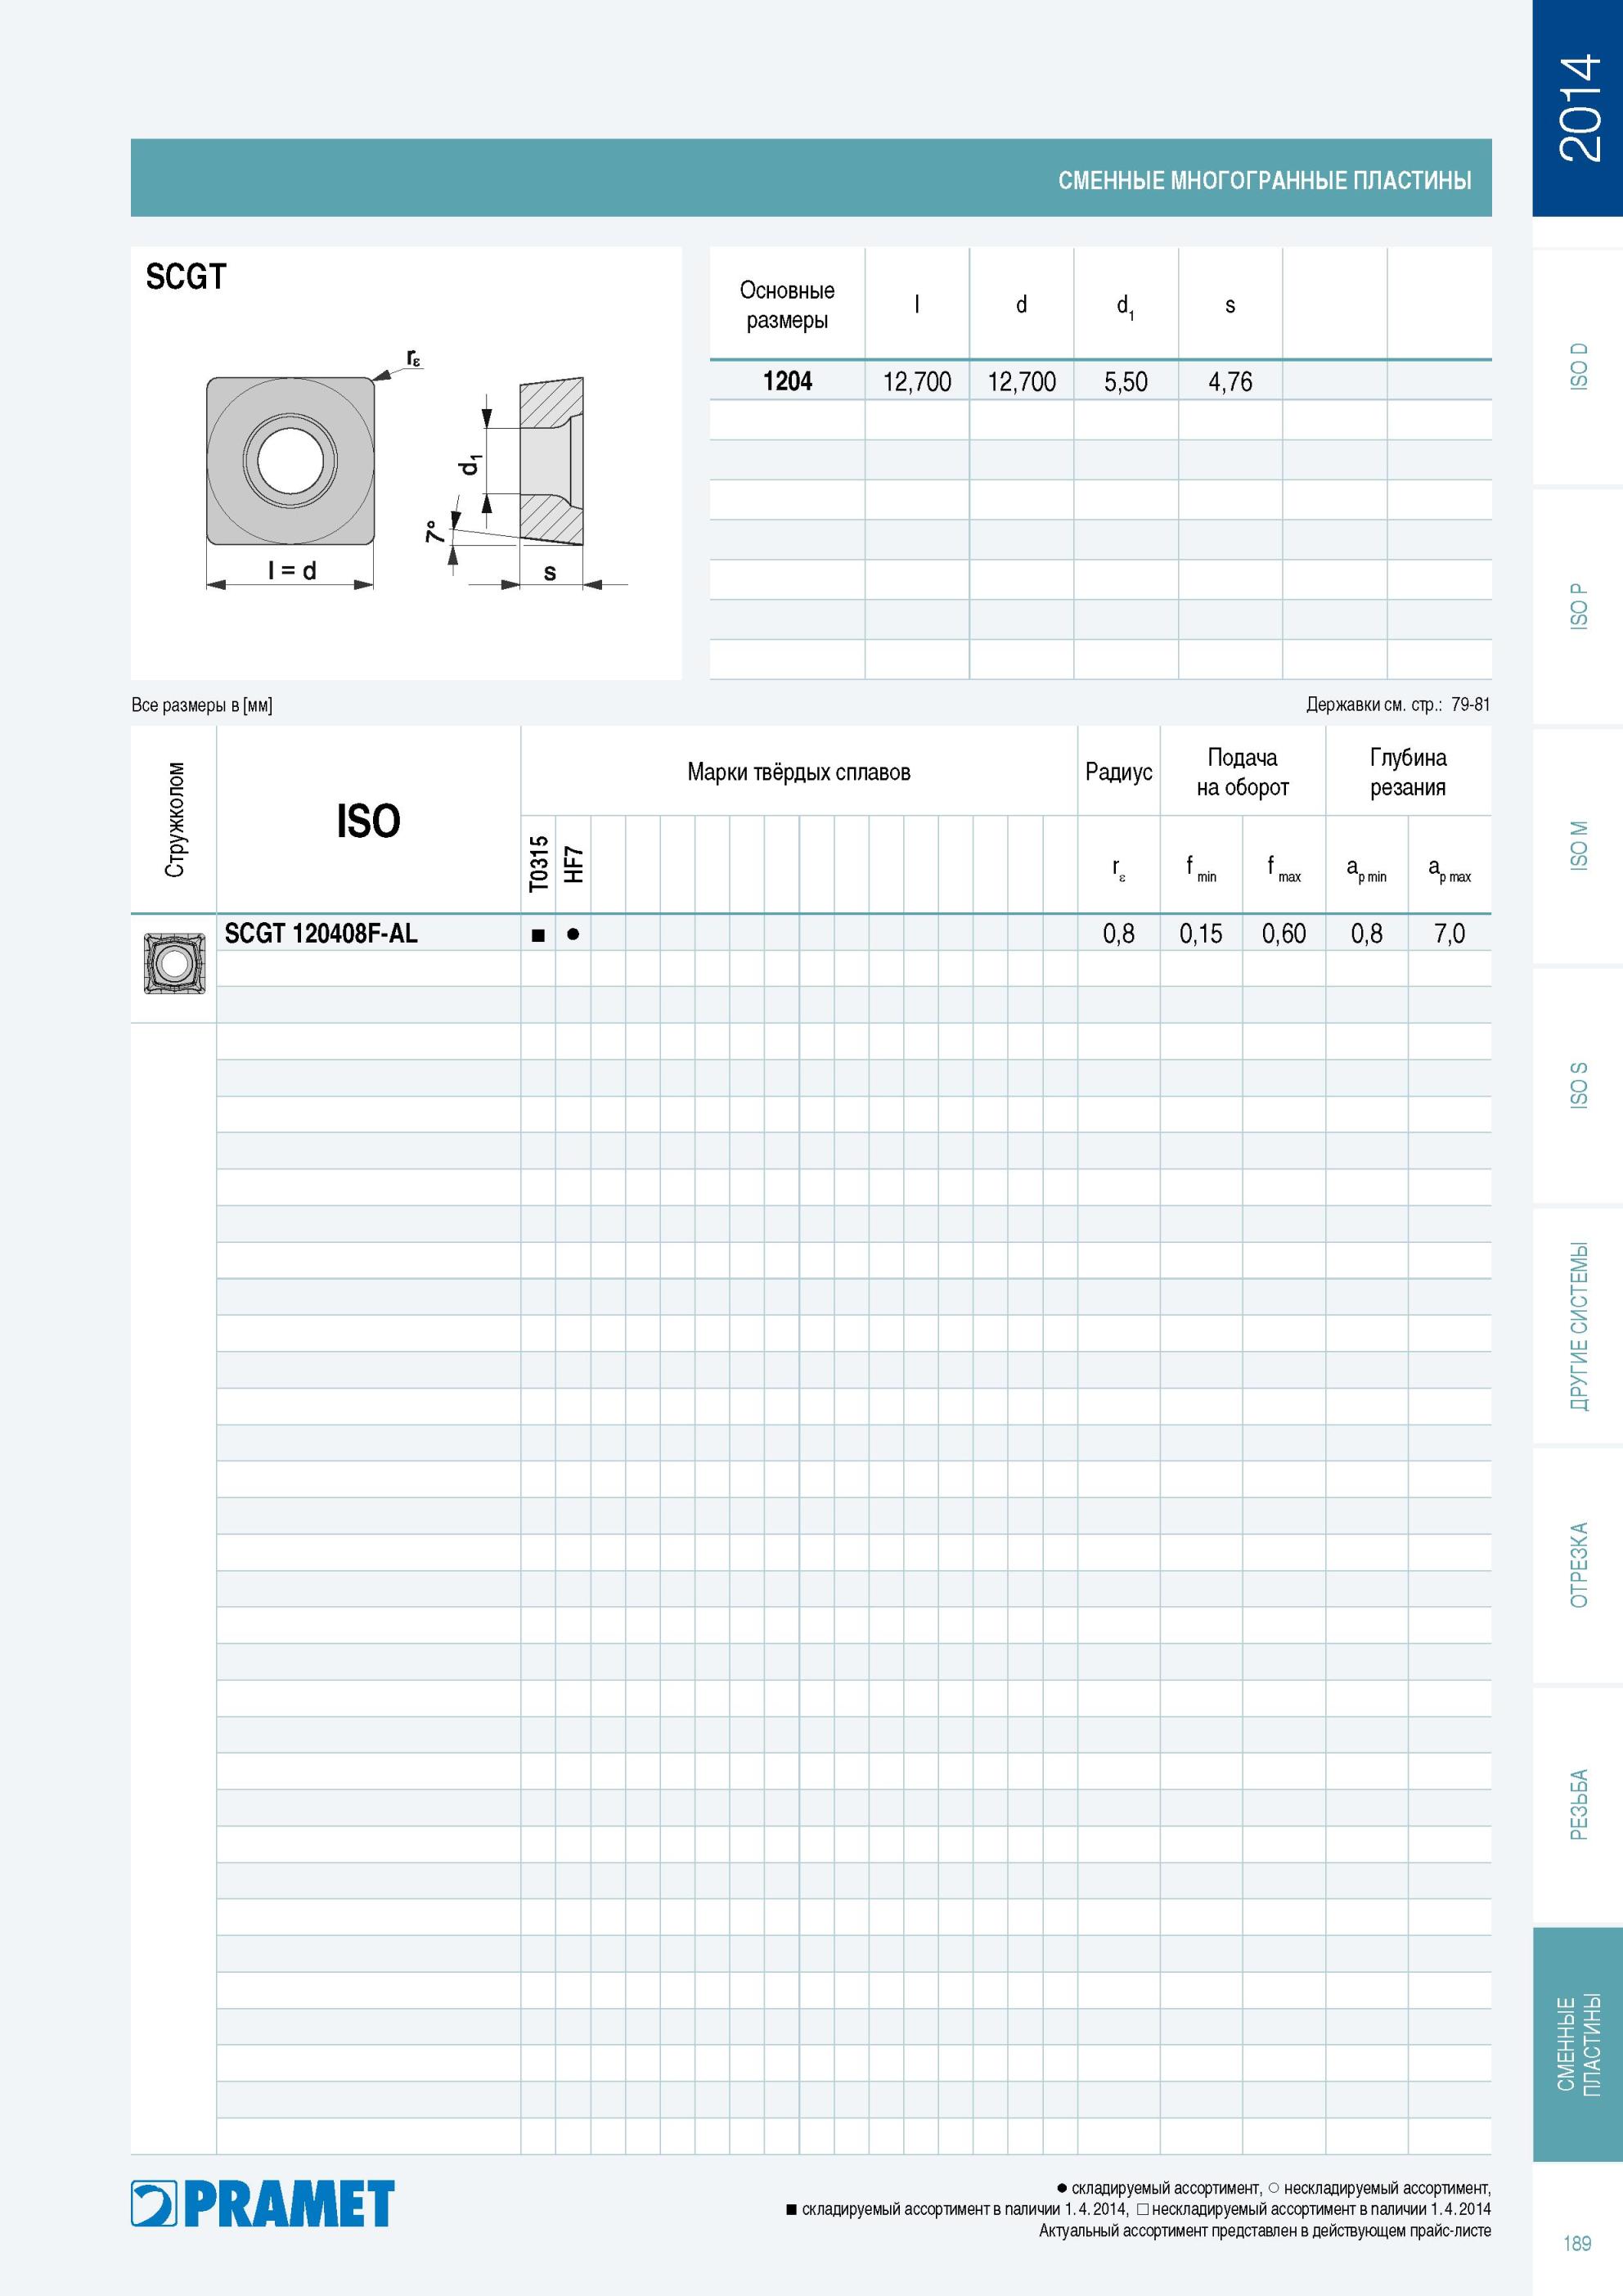The width and height of the screenshot is (1623, 2296).
Task: Open the ОТРЕЗКА side tab
Action: click(x=1578, y=1565)
